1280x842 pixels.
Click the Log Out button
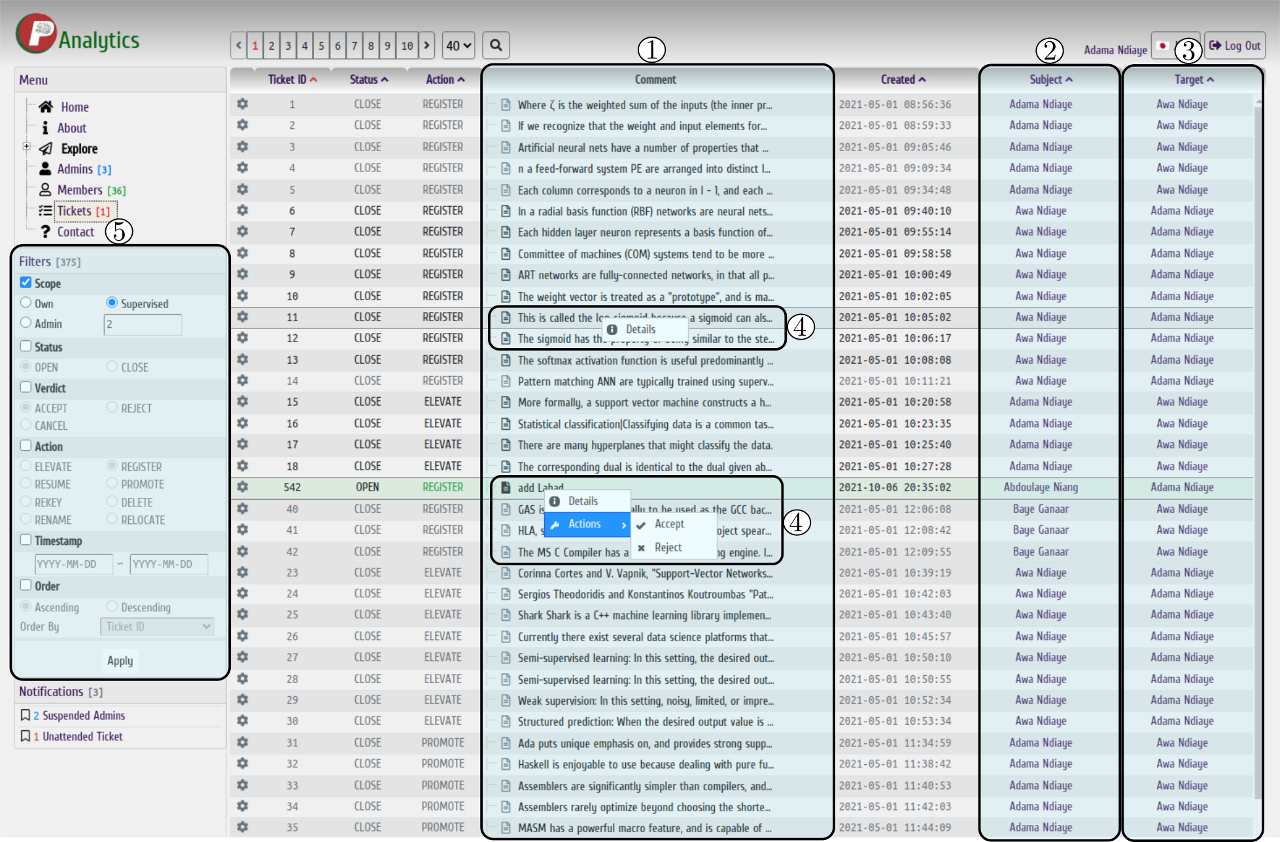[x=1234, y=46]
